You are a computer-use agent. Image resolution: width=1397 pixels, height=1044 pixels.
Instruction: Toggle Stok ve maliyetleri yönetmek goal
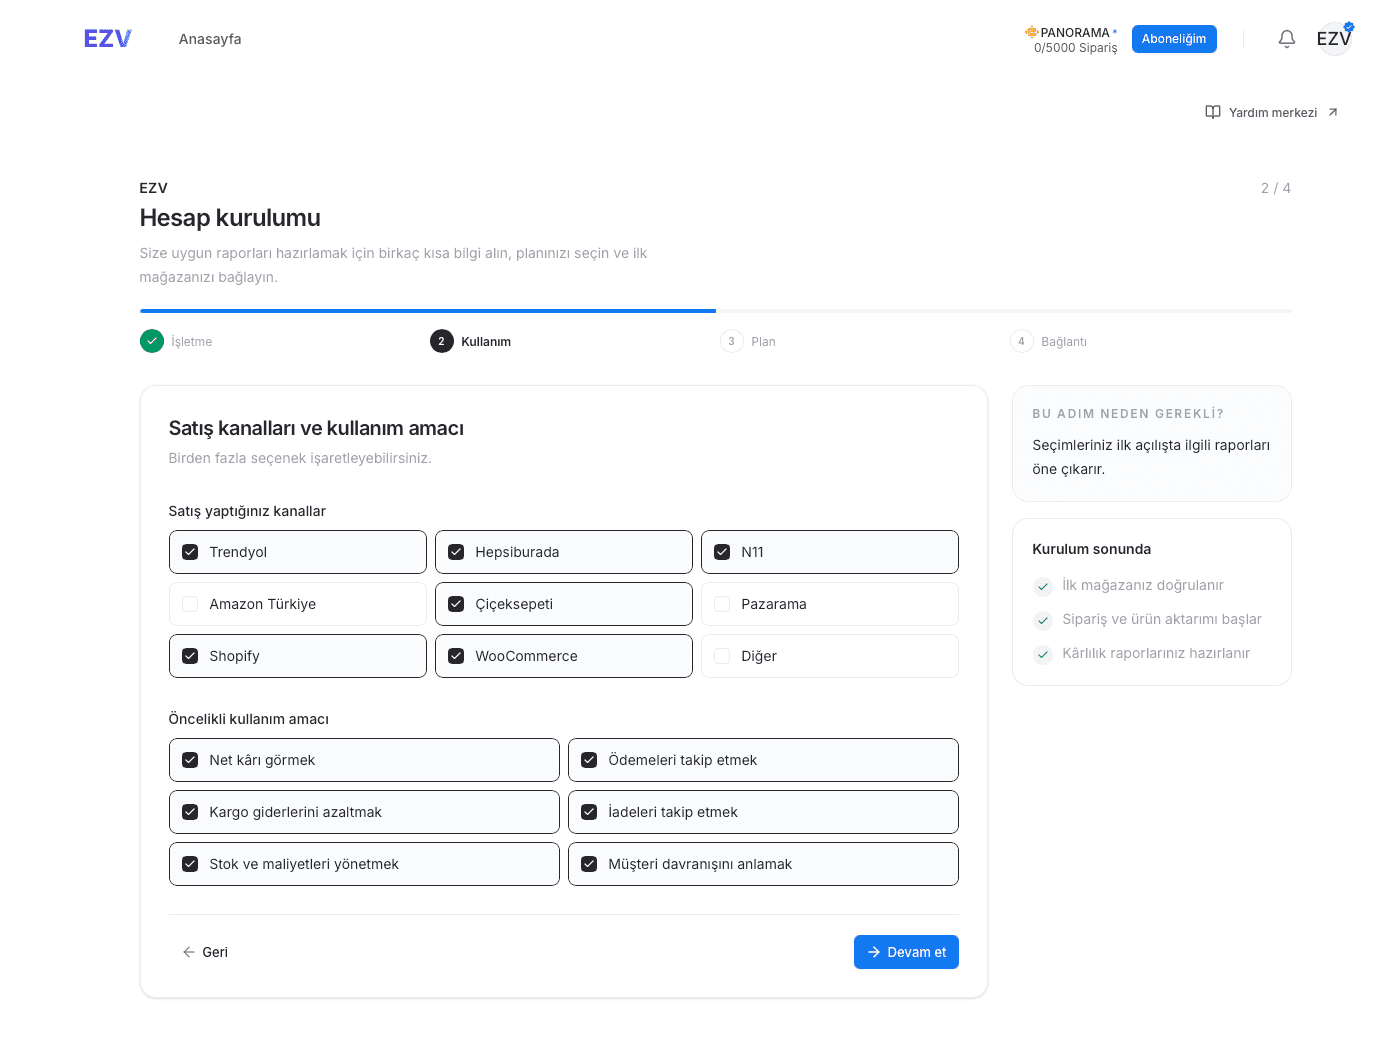(x=364, y=864)
